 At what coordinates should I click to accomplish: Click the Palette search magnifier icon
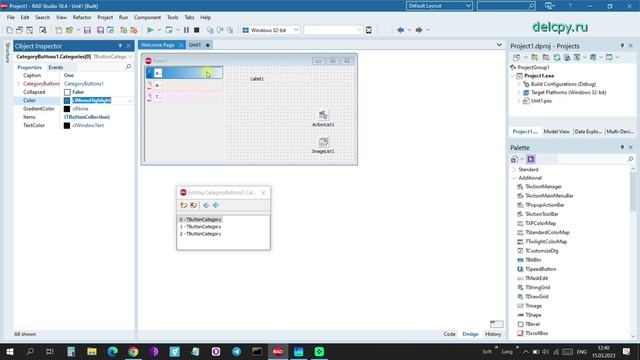click(630, 159)
